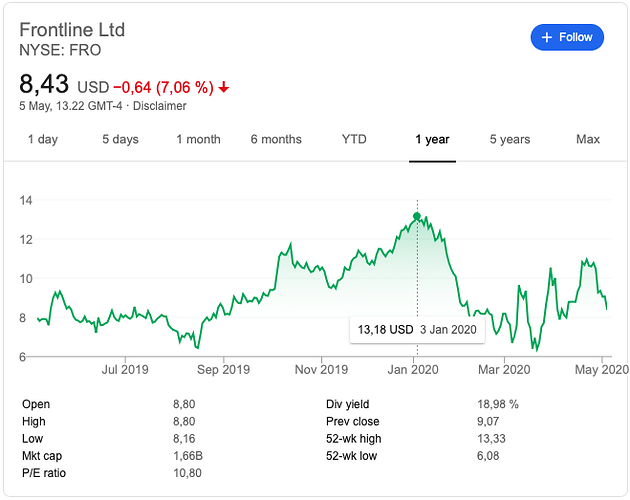This screenshot has height=500, width=630.
Task: Click the plus icon inside Follow
Action: click(x=546, y=37)
